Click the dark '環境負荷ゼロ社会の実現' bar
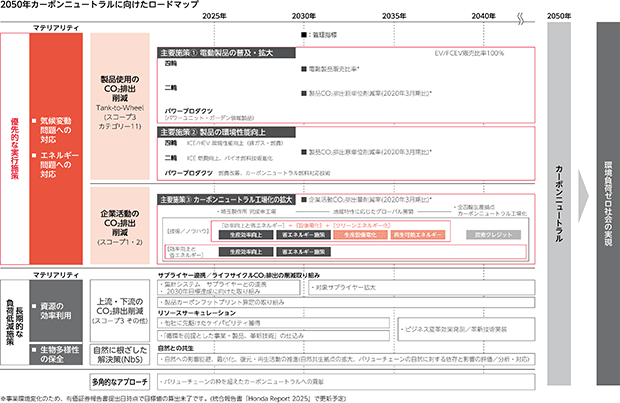The width and height of the screenshot is (620, 403). (x=608, y=204)
